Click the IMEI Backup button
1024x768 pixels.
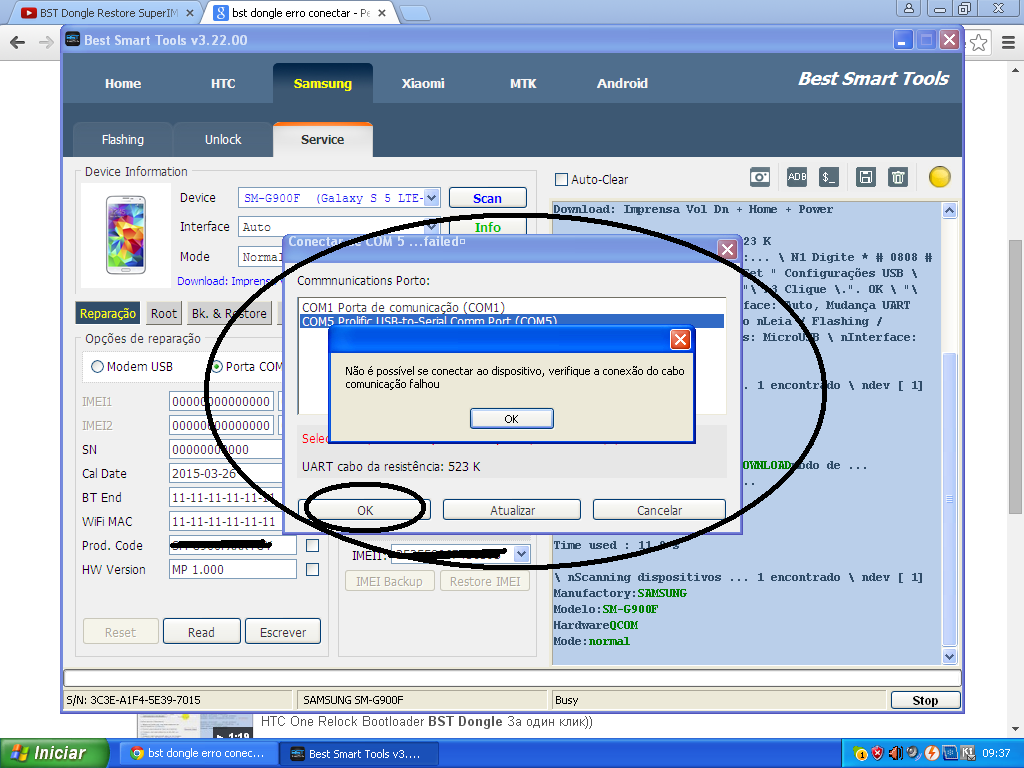(389, 581)
